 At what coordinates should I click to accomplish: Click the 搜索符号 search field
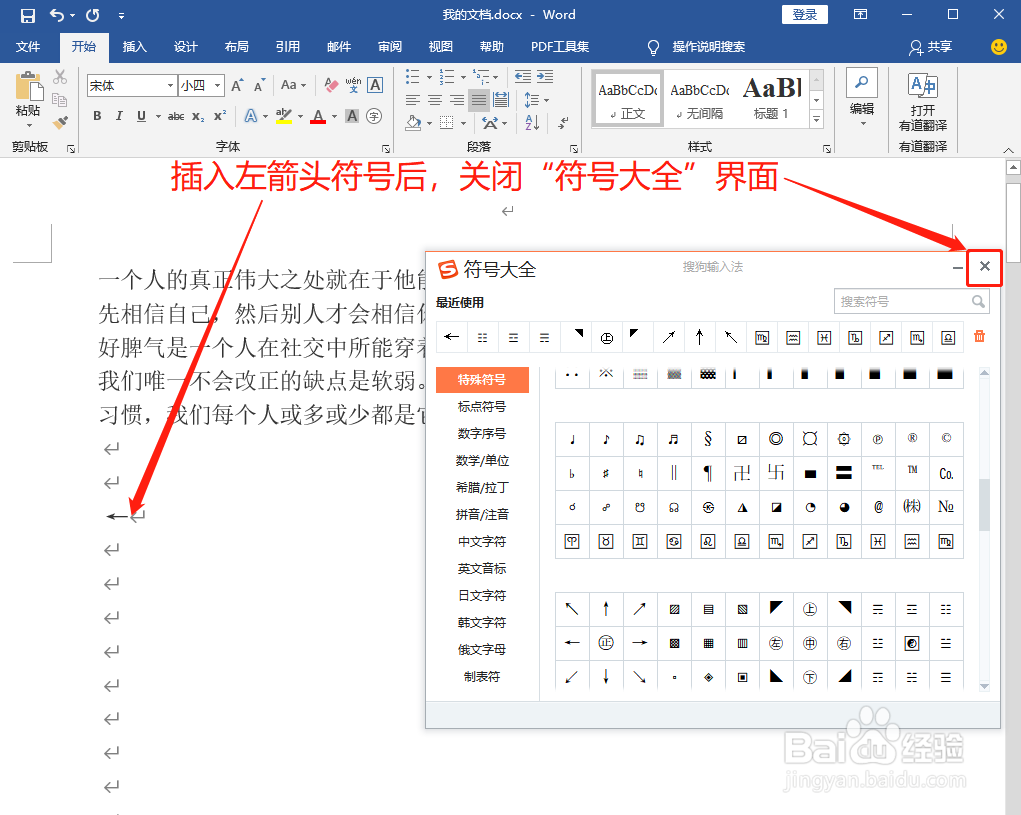[911, 301]
